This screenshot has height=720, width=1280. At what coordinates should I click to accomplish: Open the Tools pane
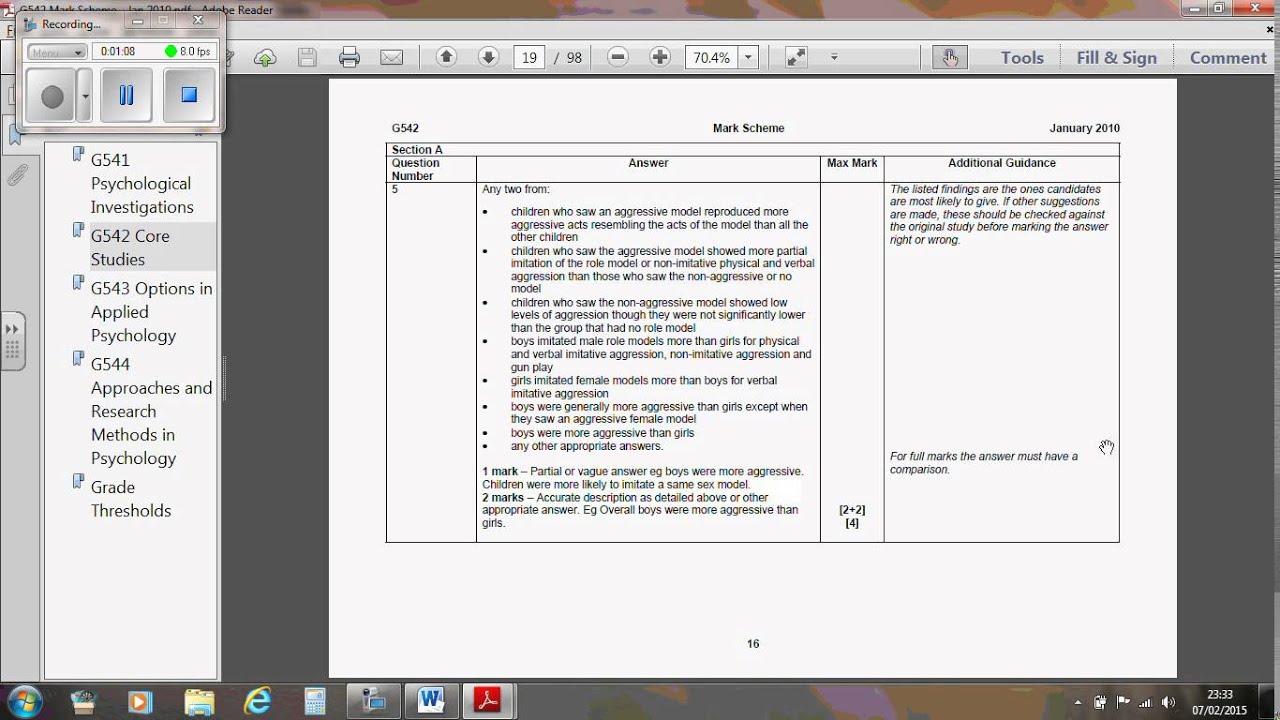point(1022,58)
